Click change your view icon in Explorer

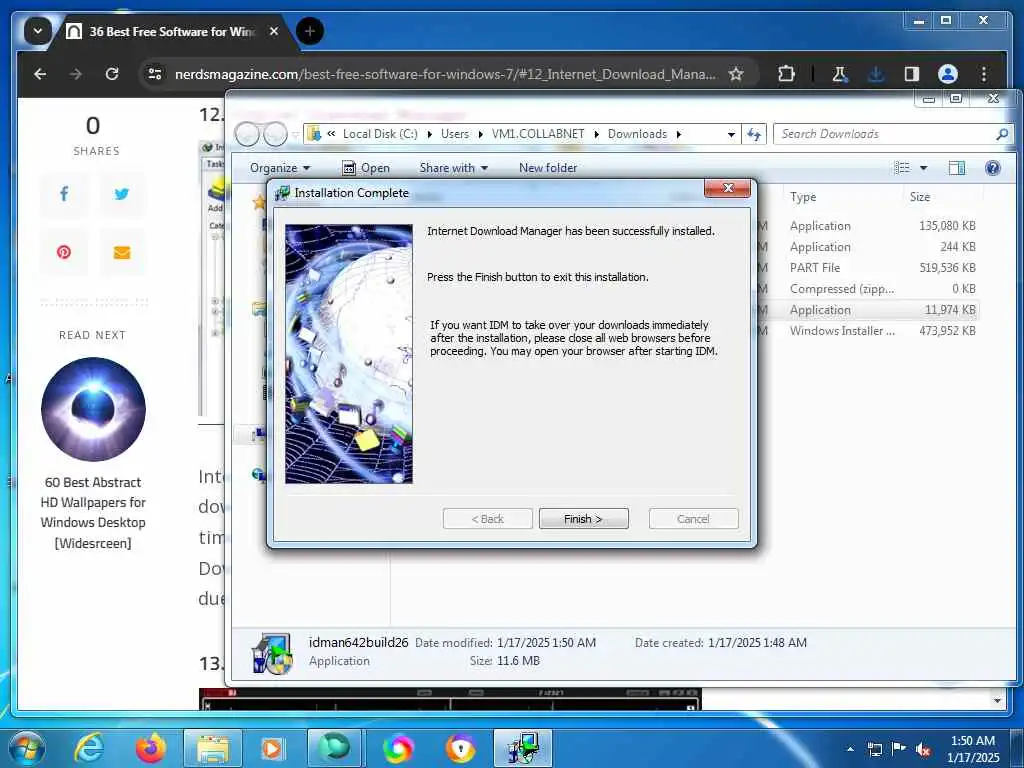[902, 168]
